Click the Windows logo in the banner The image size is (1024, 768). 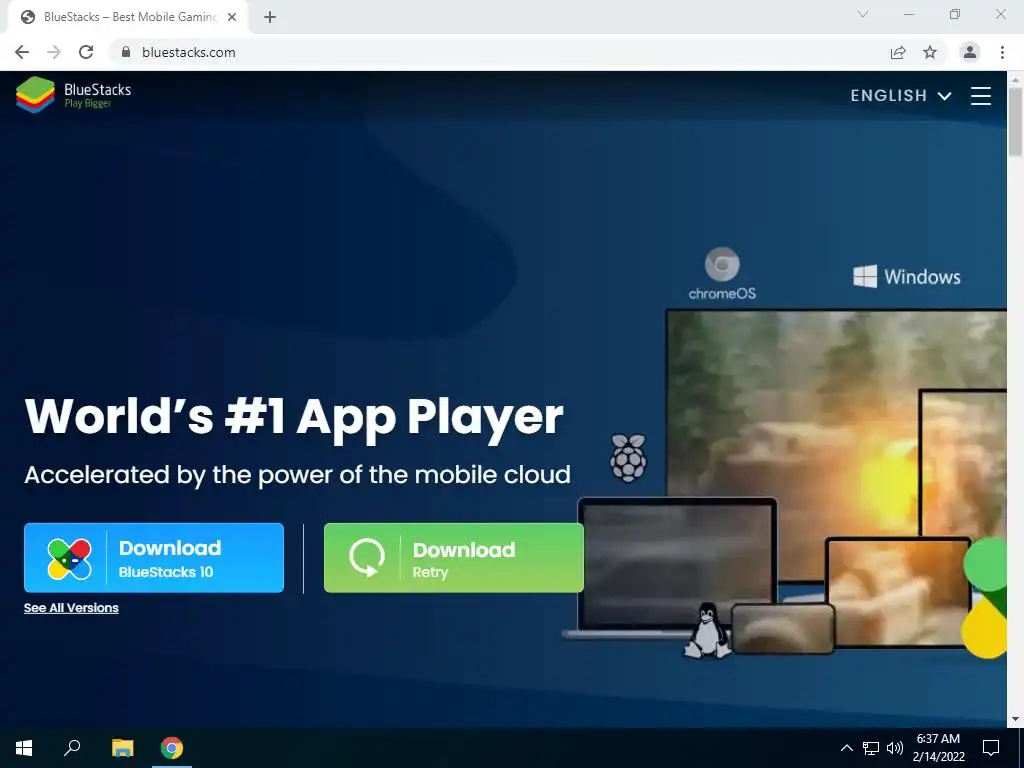coord(906,277)
